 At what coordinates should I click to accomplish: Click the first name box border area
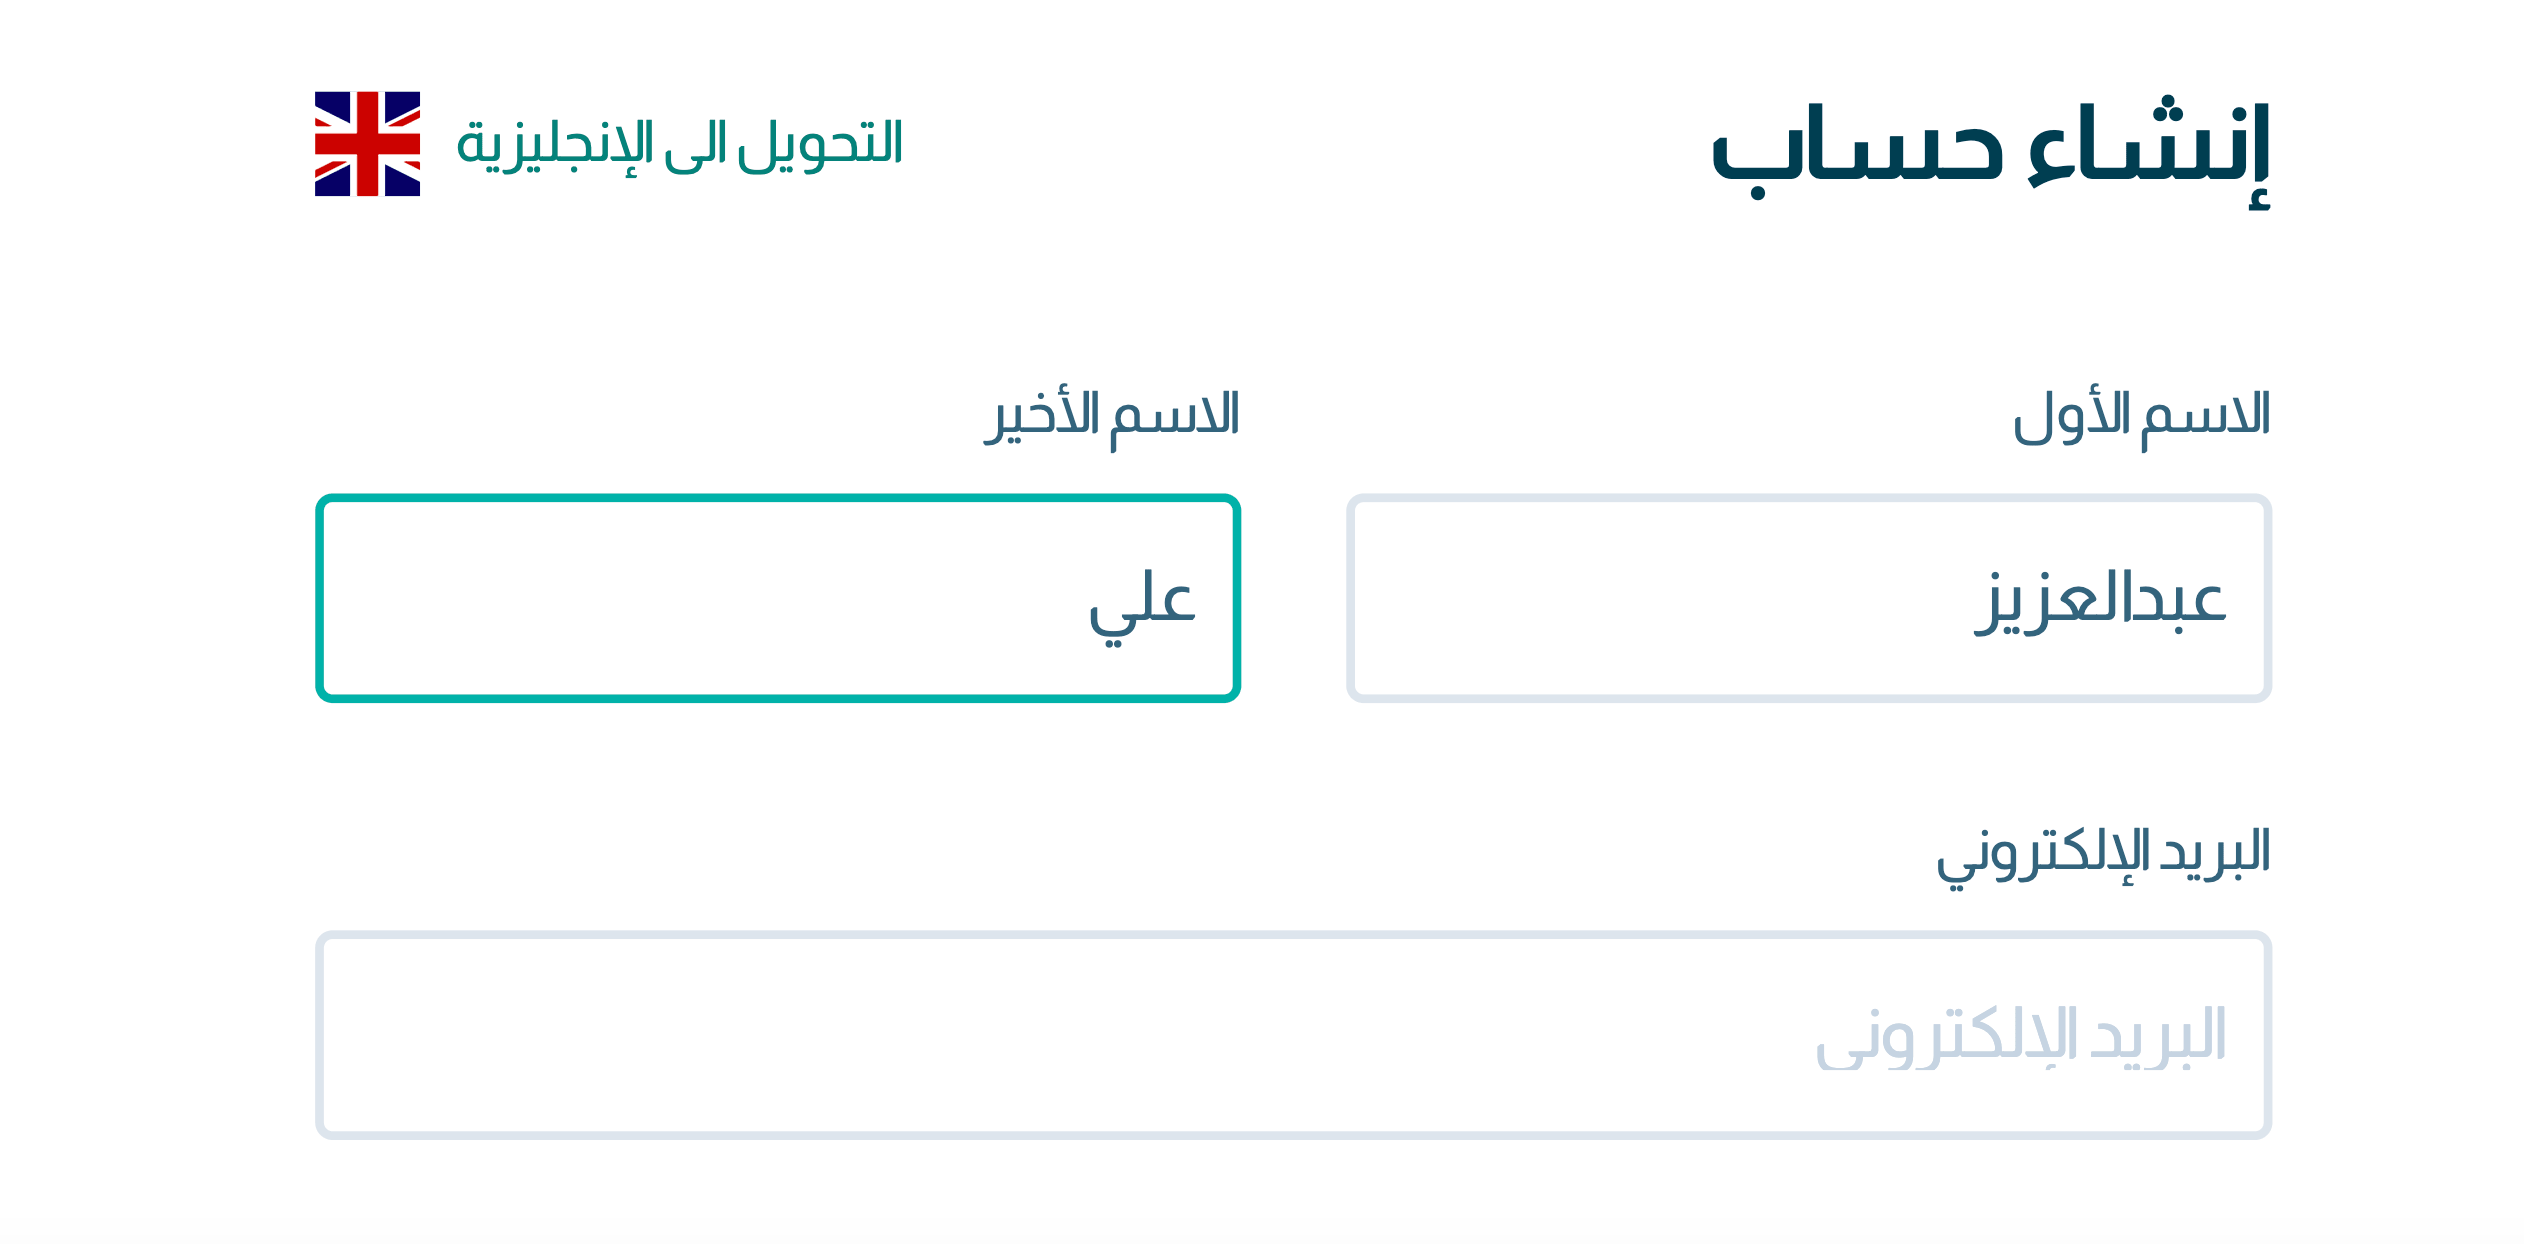[x=1809, y=598]
